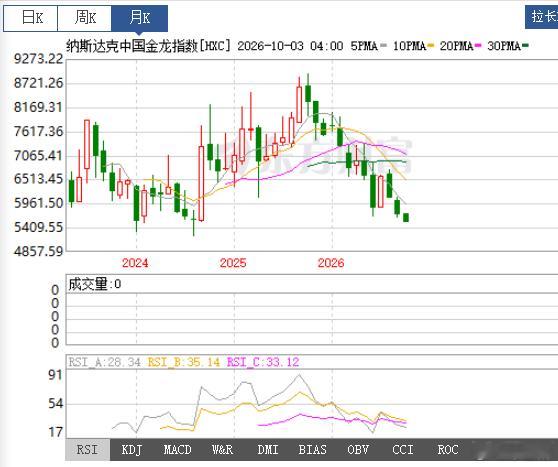Open the MACD indicator tab

point(177,450)
